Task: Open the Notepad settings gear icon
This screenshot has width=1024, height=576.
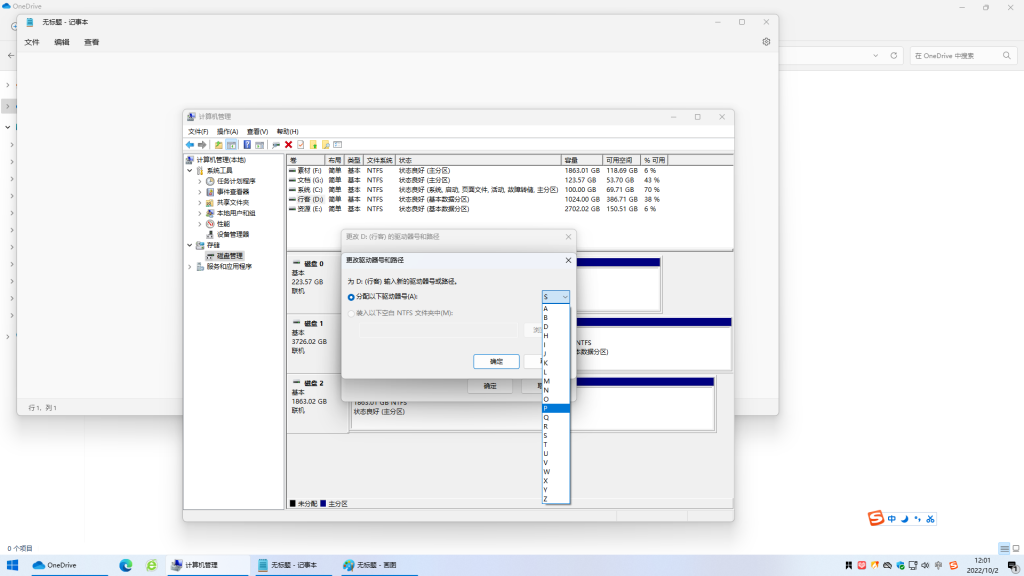Action: (766, 42)
